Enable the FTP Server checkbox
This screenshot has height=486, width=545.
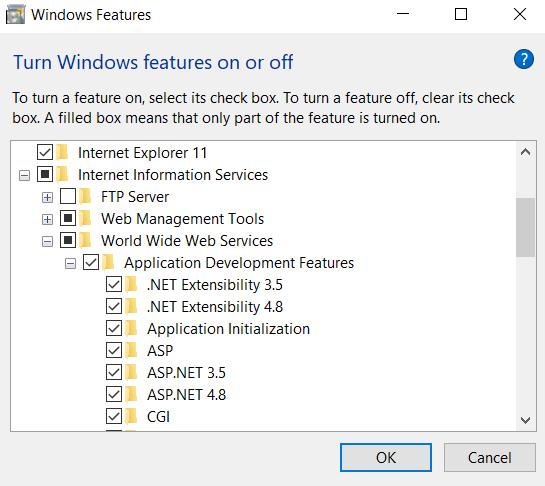68,196
